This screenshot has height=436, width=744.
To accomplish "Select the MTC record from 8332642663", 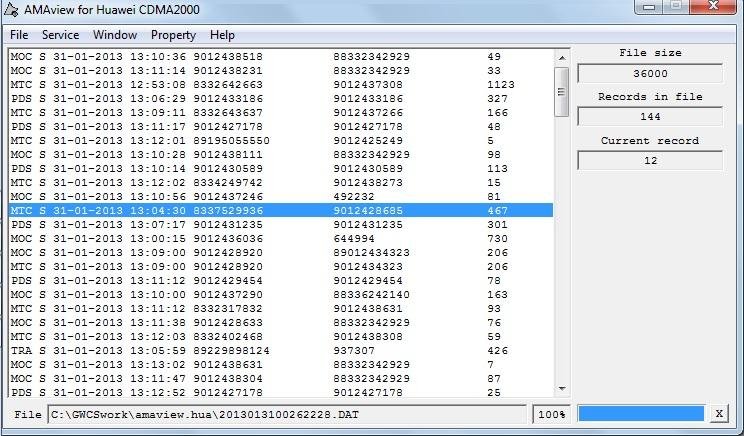I will [281, 84].
